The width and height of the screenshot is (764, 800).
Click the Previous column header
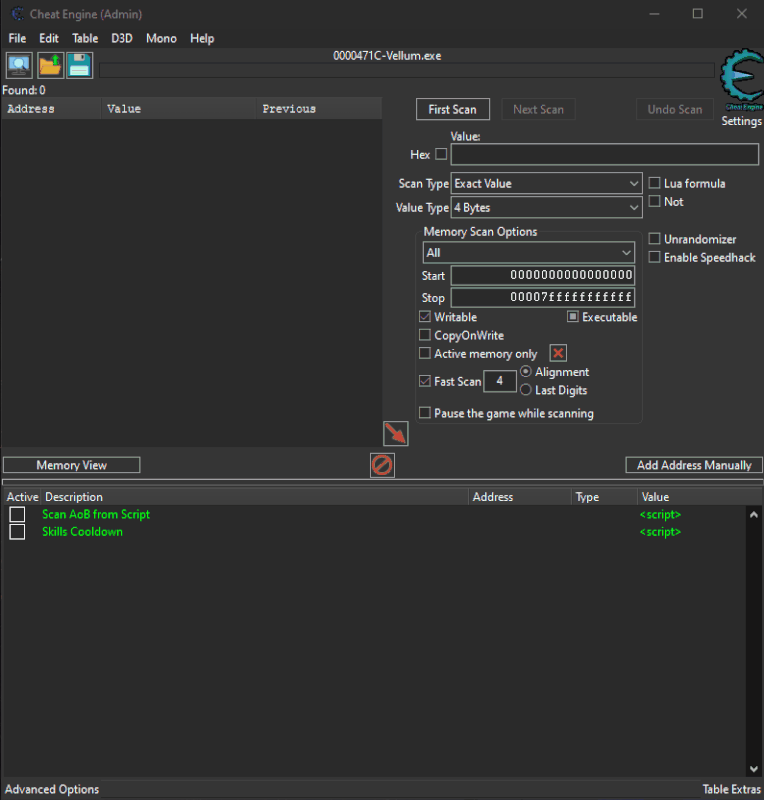tap(318, 109)
